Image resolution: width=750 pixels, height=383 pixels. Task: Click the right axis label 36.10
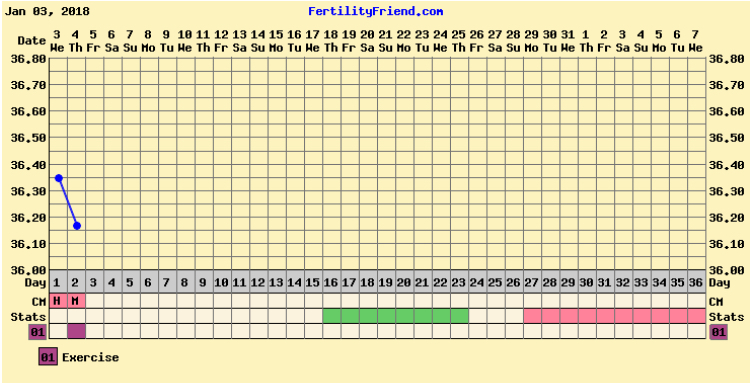[x=727, y=244]
